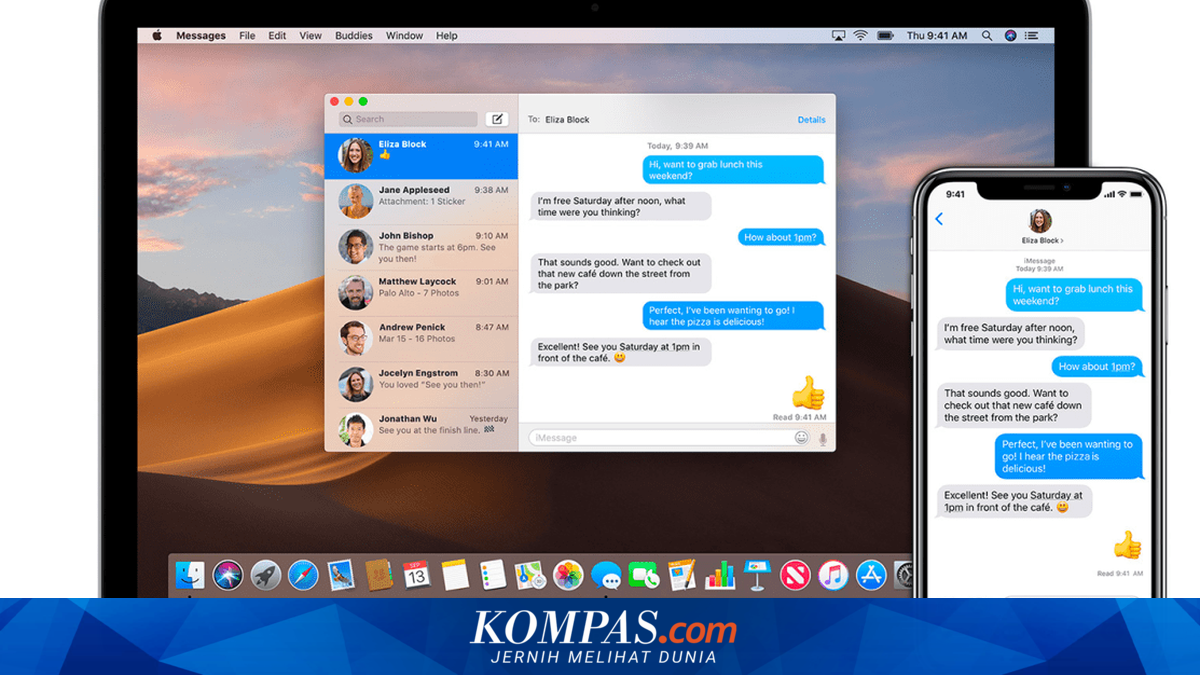Click Mac bubble "Excellent! See you Saturday"
Screen dimensions: 1200x675
(x=620, y=352)
